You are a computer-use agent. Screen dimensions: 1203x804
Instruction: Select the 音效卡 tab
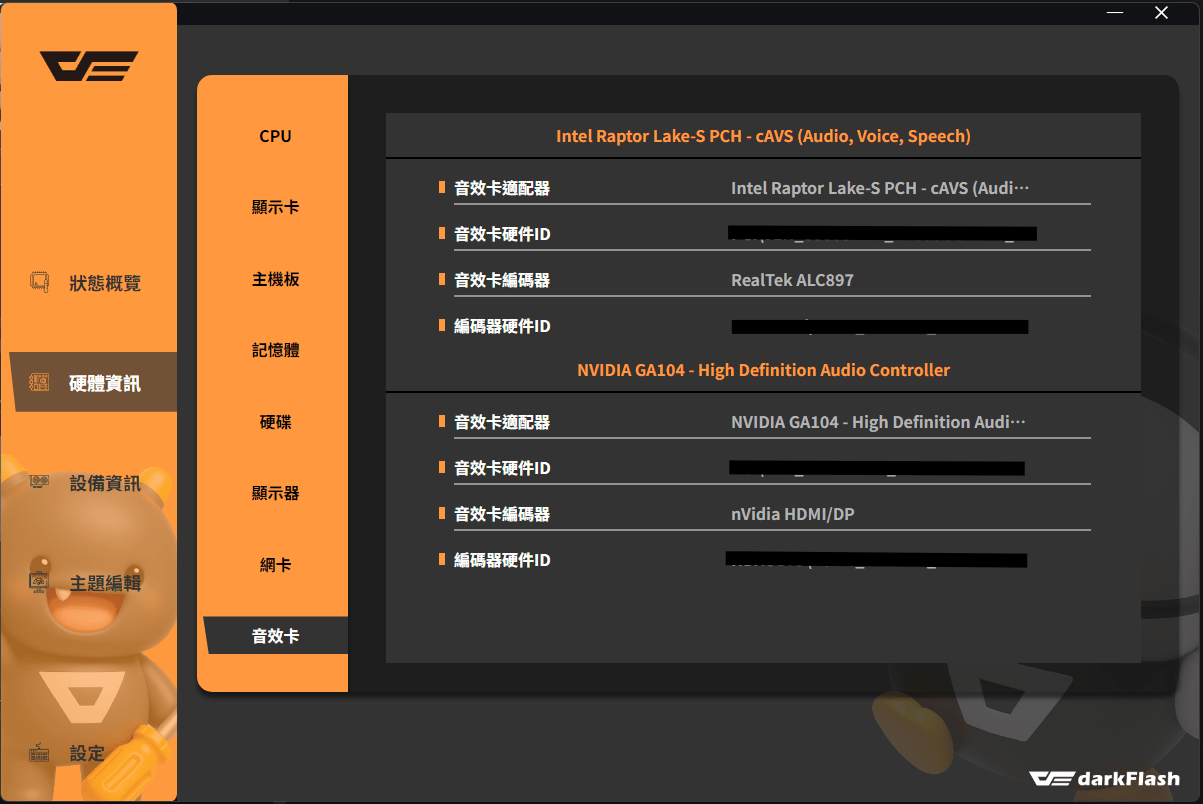click(x=275, y=636)
